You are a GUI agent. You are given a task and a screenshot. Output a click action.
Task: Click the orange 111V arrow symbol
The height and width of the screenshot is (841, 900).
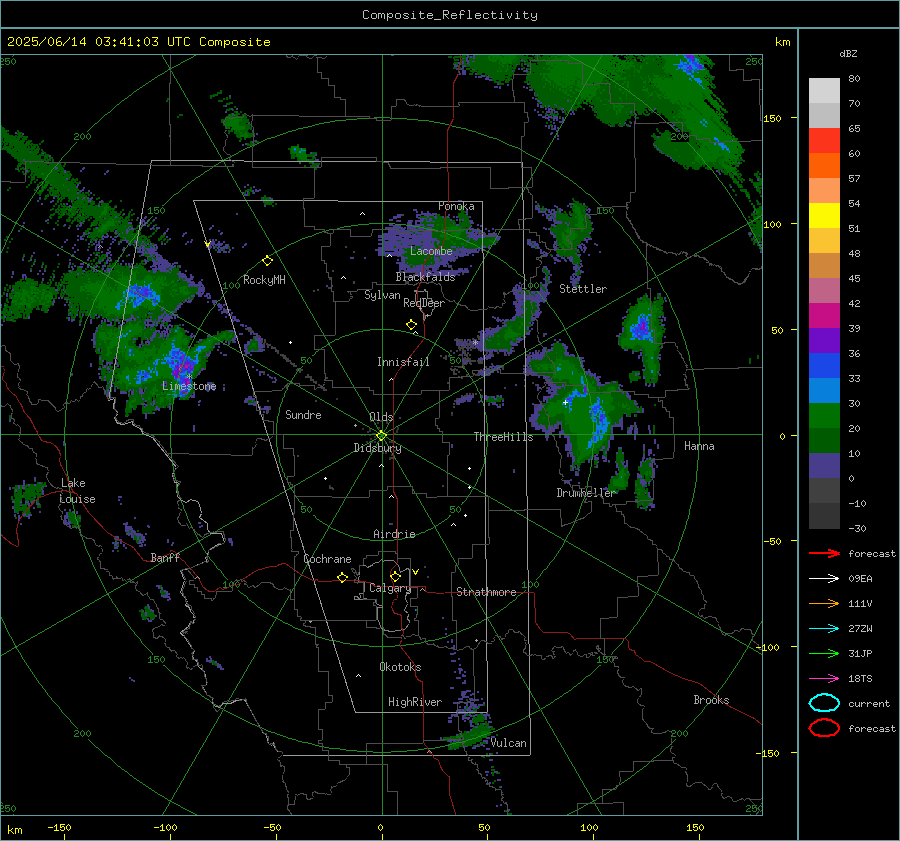click(x=824, y=603)
